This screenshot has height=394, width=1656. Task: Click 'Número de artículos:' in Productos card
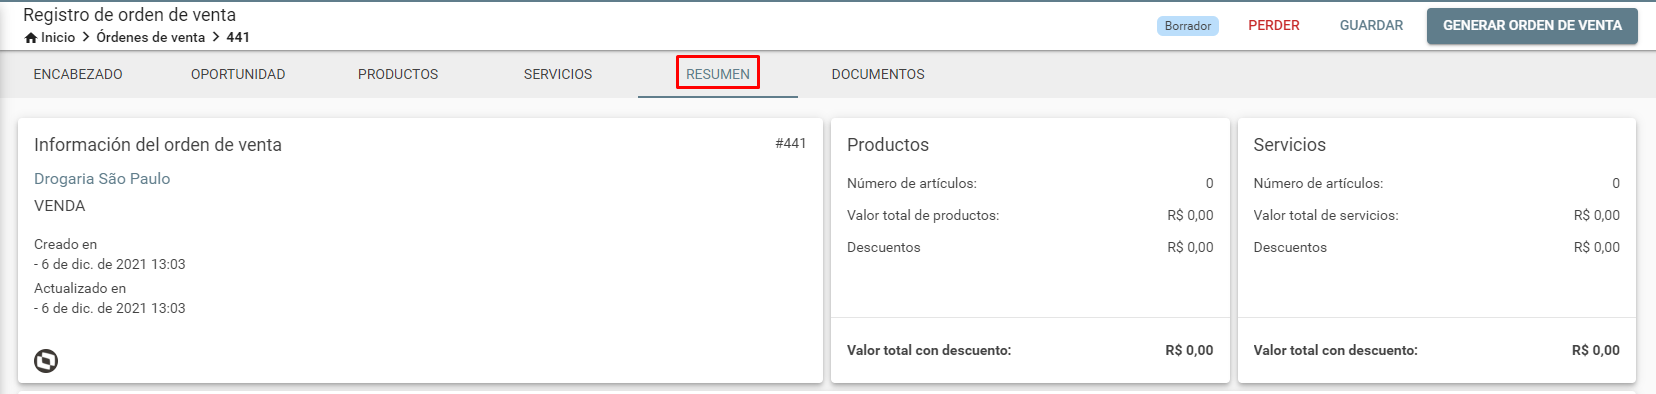click(912, 183)
